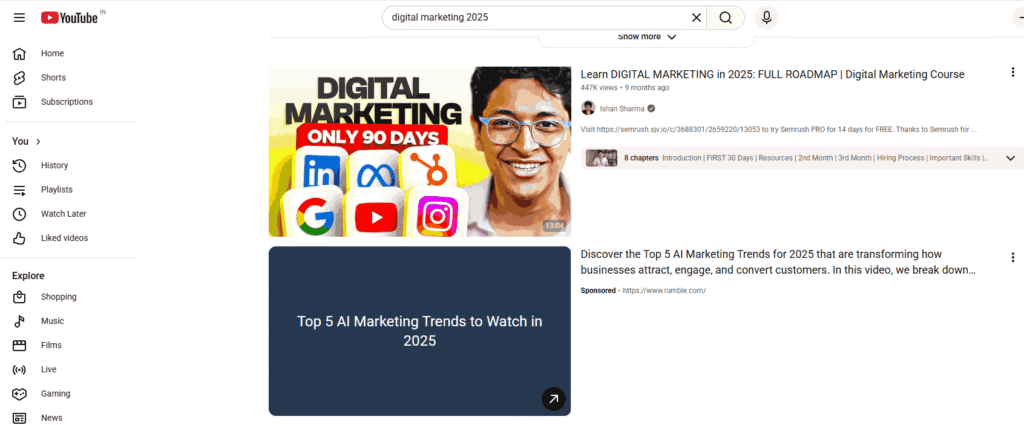Click the 13:04 duration badge
The image size is (1024, 425).
click(554, 226)
